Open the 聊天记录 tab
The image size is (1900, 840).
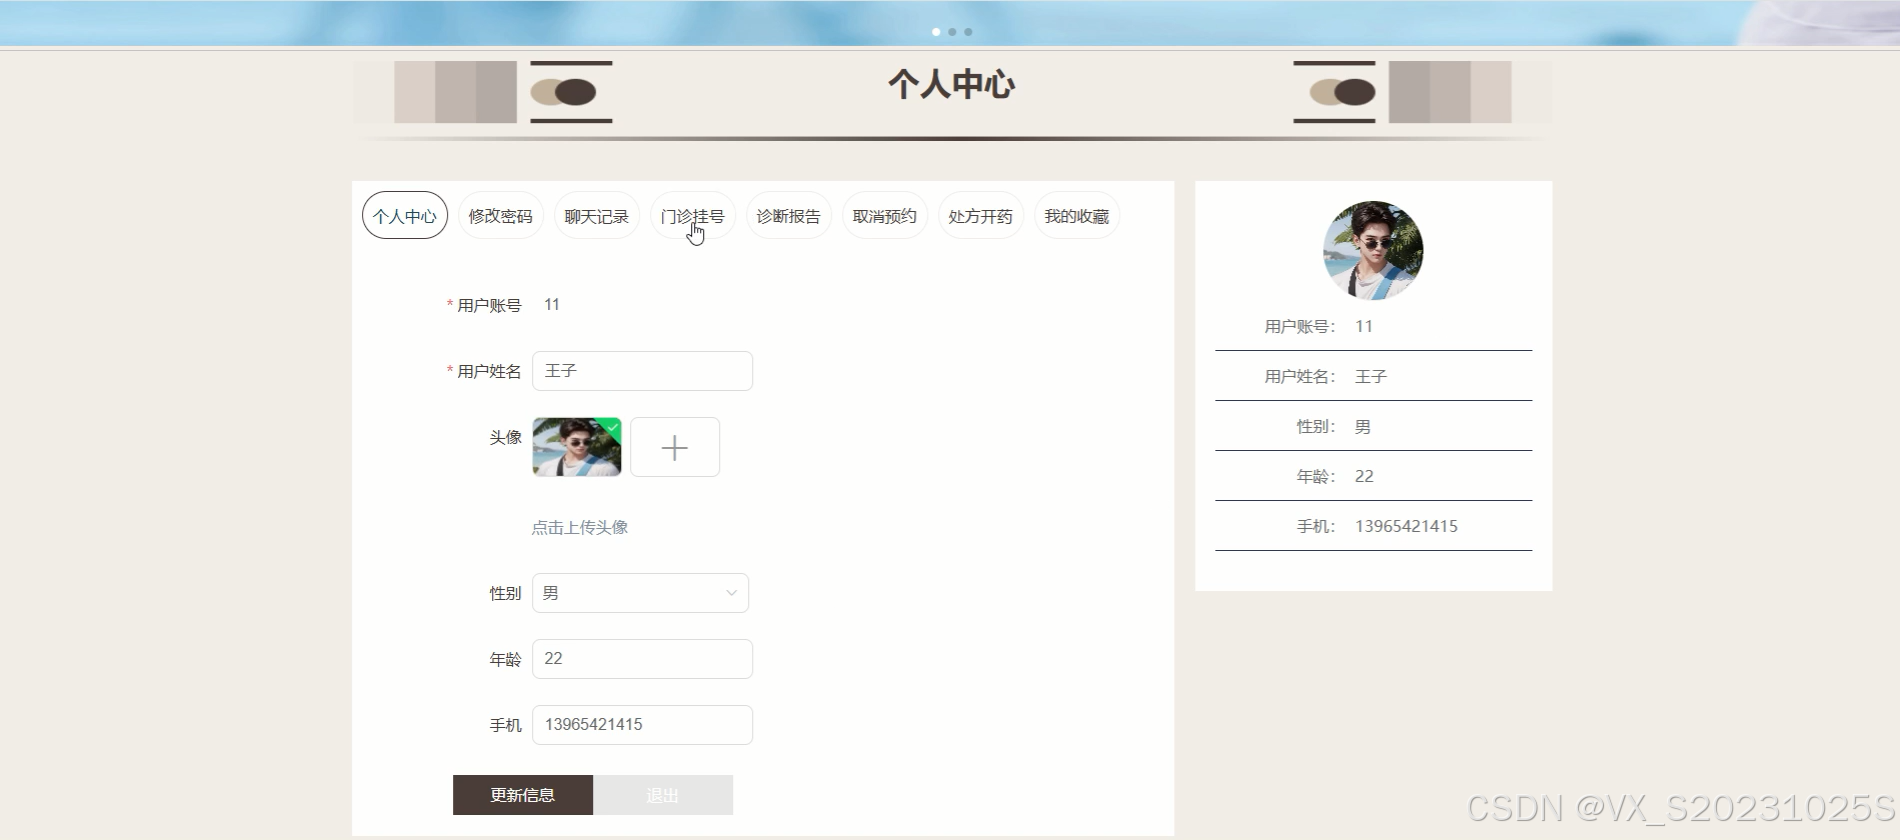coord(596,216)
